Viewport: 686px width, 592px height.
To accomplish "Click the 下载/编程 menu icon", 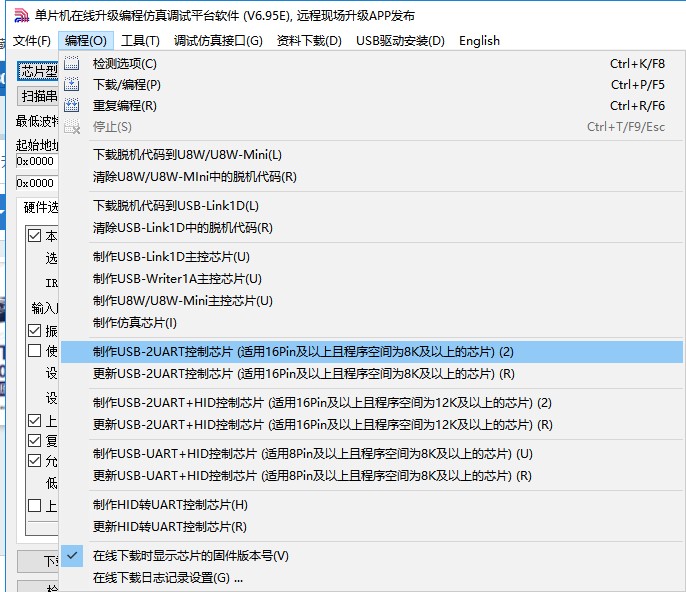I will click(72, 84).
